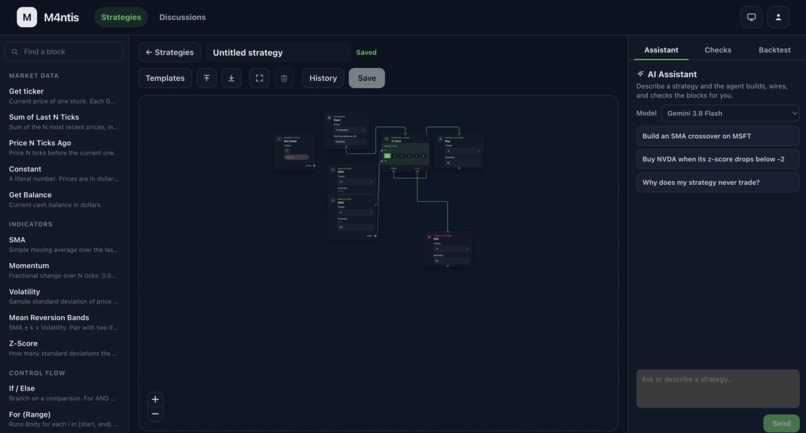The image size is (806, 433).
Task: Zoom out the canvas with minus icon
Action: 155,414
